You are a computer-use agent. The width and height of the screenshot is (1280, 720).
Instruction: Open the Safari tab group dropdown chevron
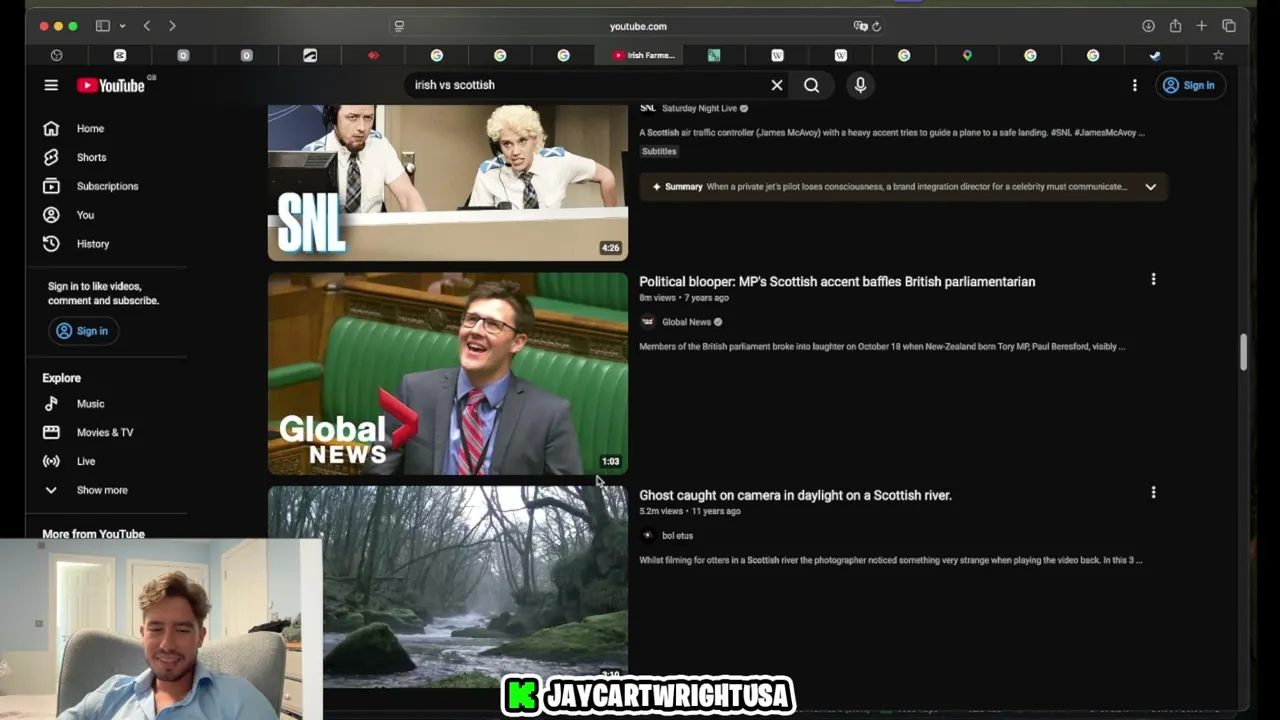122,26
